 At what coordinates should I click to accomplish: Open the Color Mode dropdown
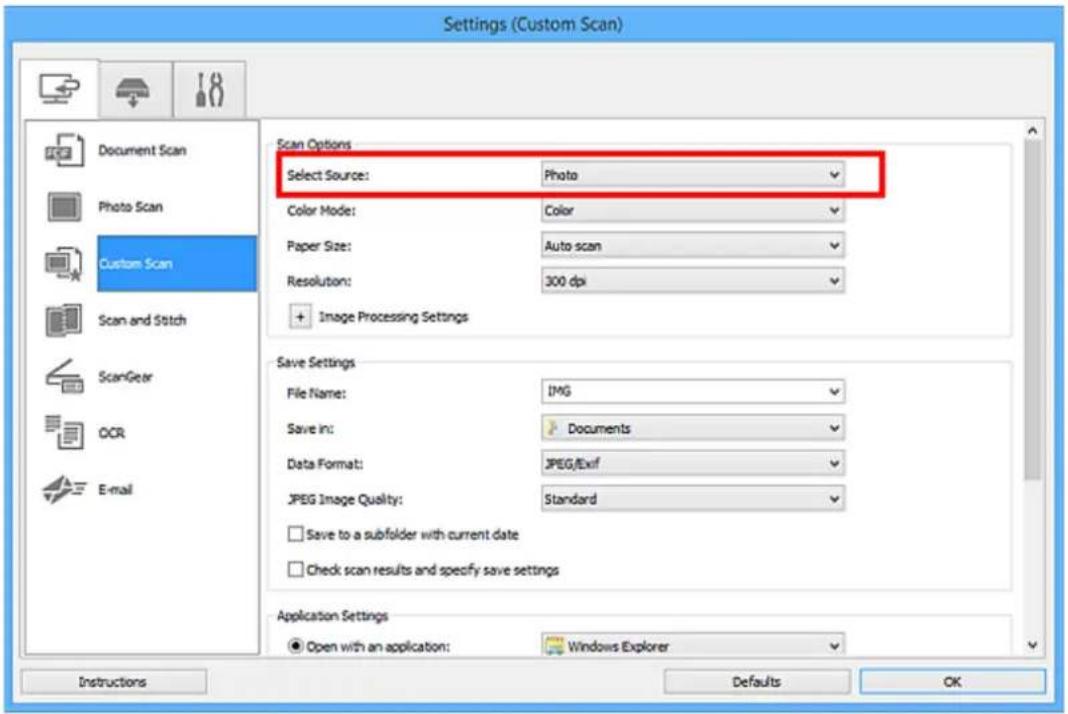[x=693, y=211]
